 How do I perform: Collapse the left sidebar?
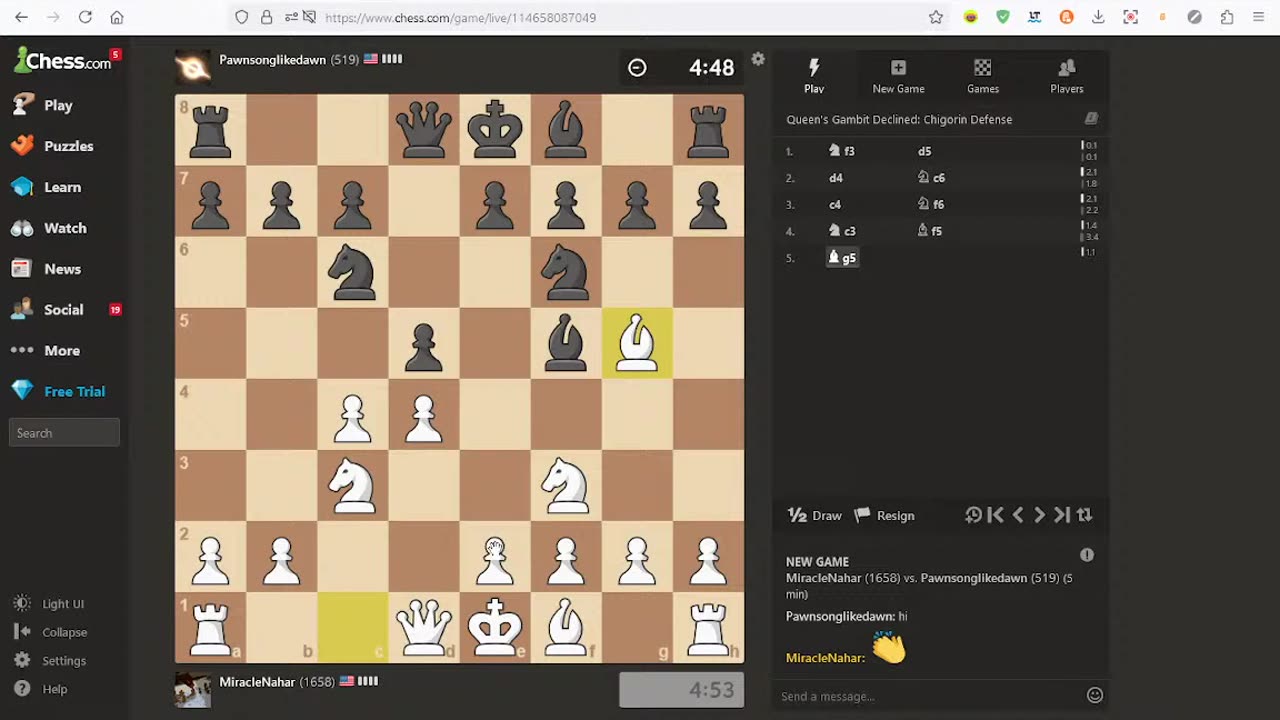[x=50, y=632]
